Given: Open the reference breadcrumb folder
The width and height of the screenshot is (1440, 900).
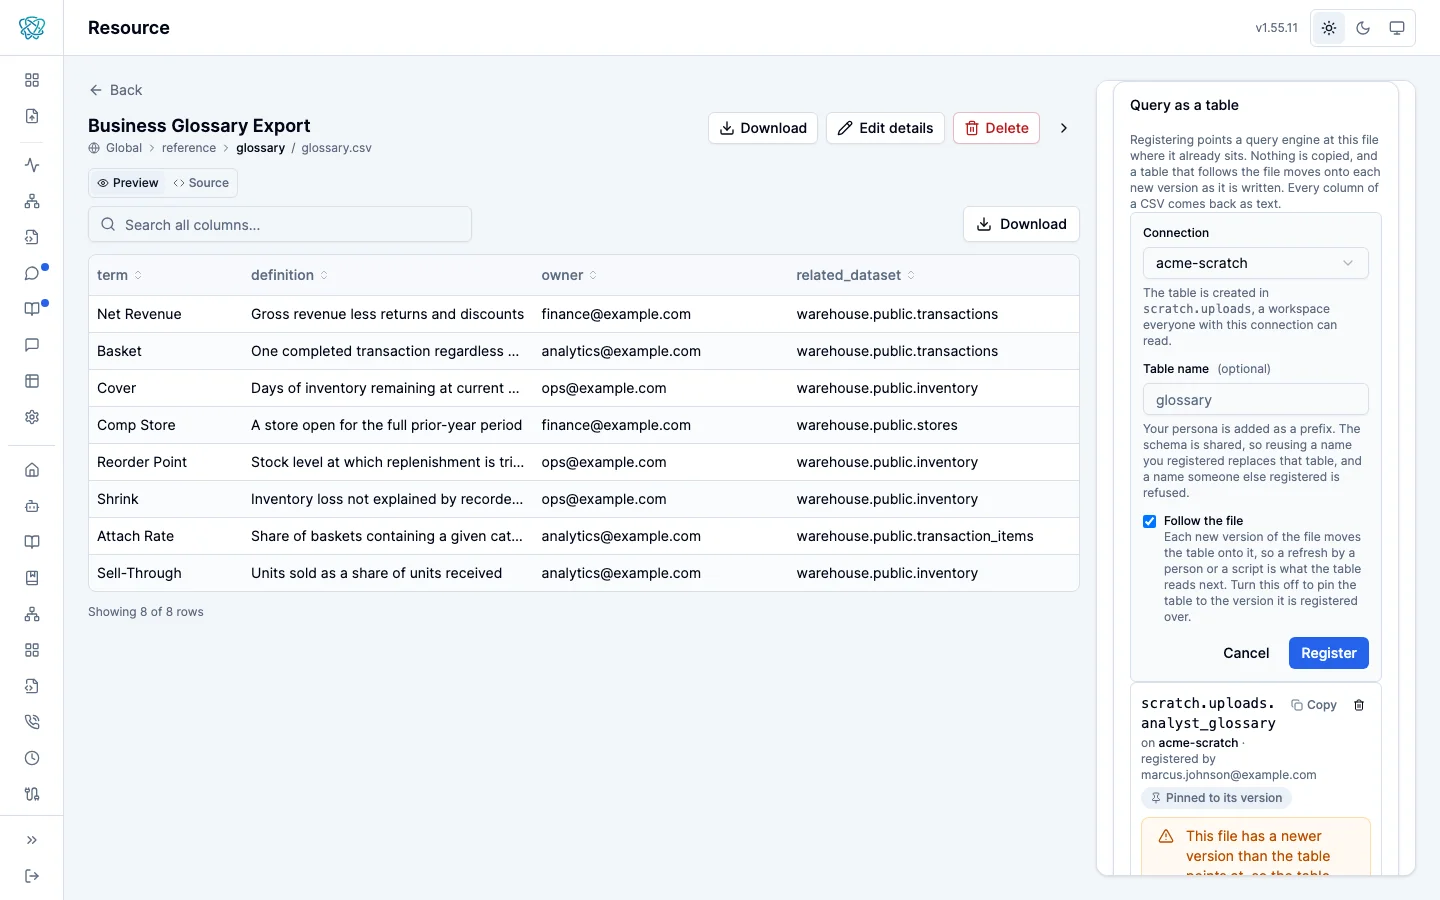Looking at the screenshot, I should [x=189, y=148].
